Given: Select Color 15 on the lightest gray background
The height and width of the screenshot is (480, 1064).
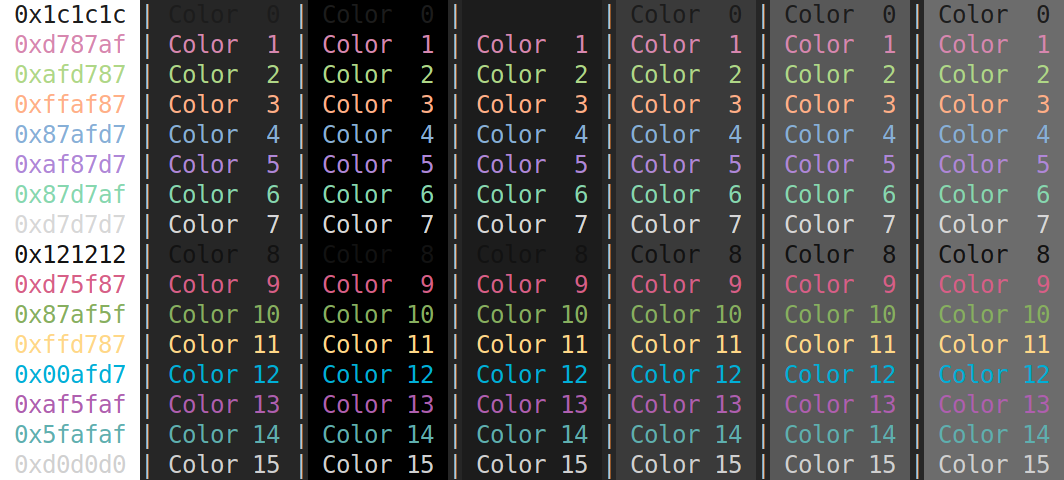Looking at the screenshot, I should pyautogui.click(x=994, y=465).
